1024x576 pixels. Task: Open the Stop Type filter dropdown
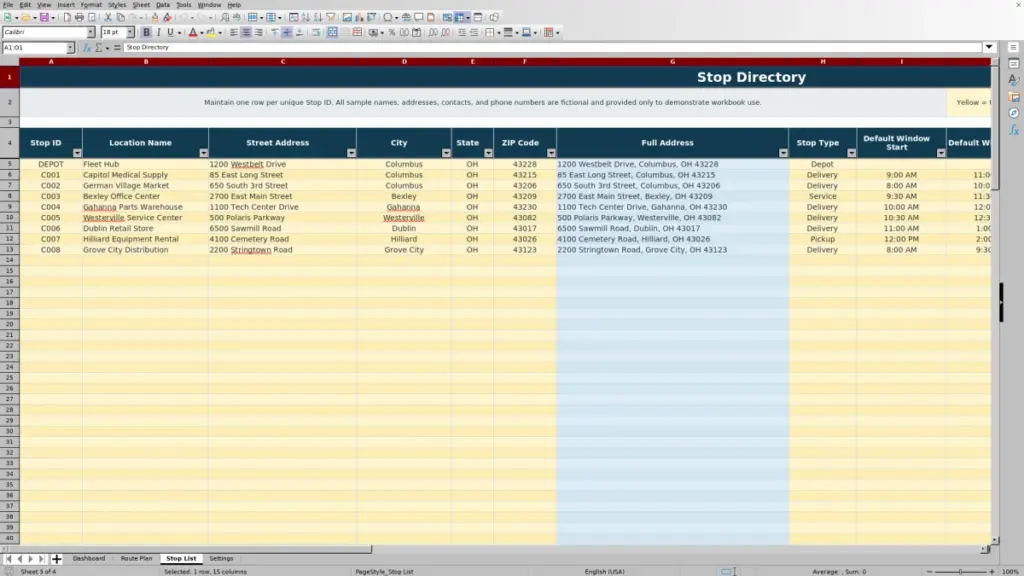(852, 153)
